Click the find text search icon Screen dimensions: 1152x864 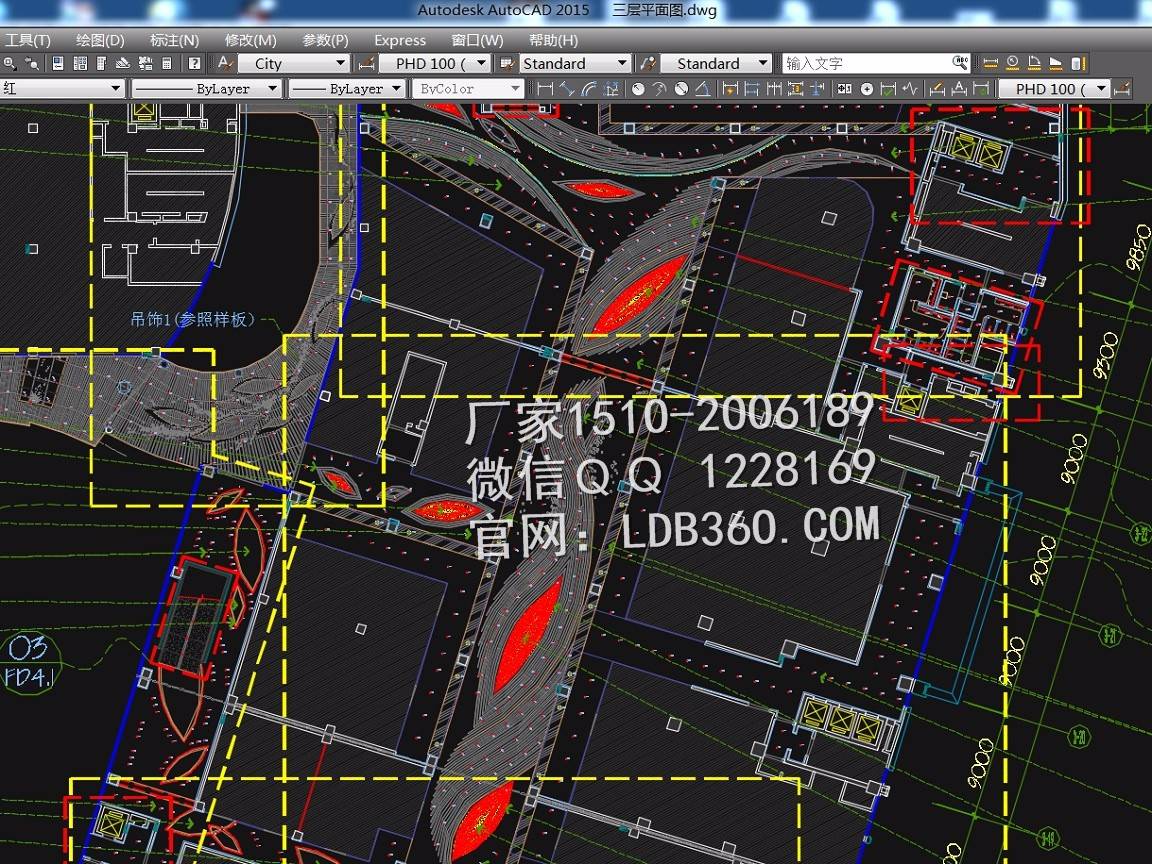960,63
